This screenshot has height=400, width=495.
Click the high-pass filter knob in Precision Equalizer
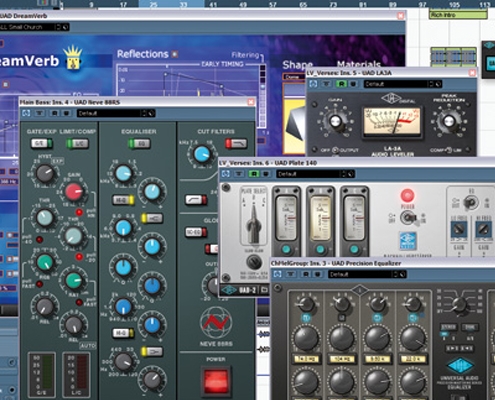[459, 304]
